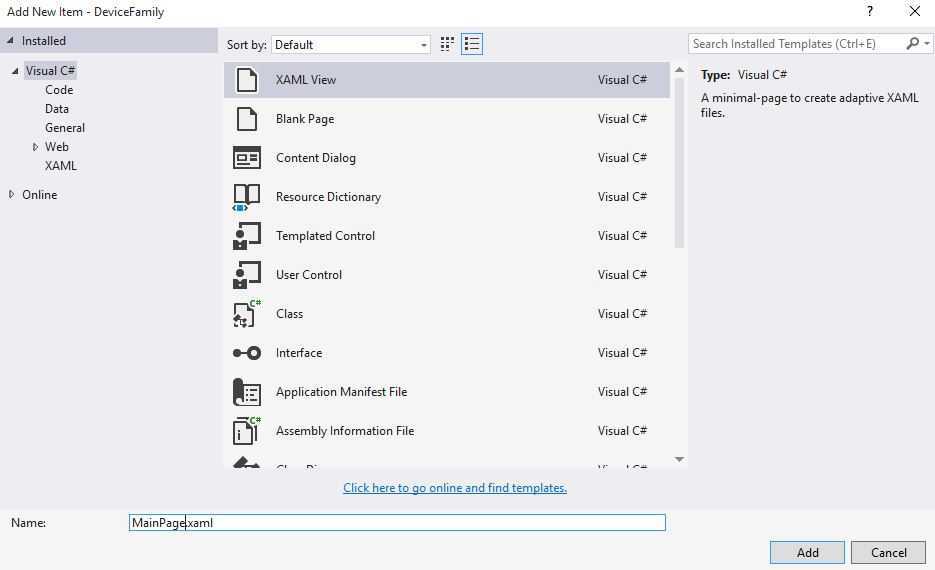The height and width of the screenshot is (570, 935).
Task: Open the help question mark
Action: (870, 11)
